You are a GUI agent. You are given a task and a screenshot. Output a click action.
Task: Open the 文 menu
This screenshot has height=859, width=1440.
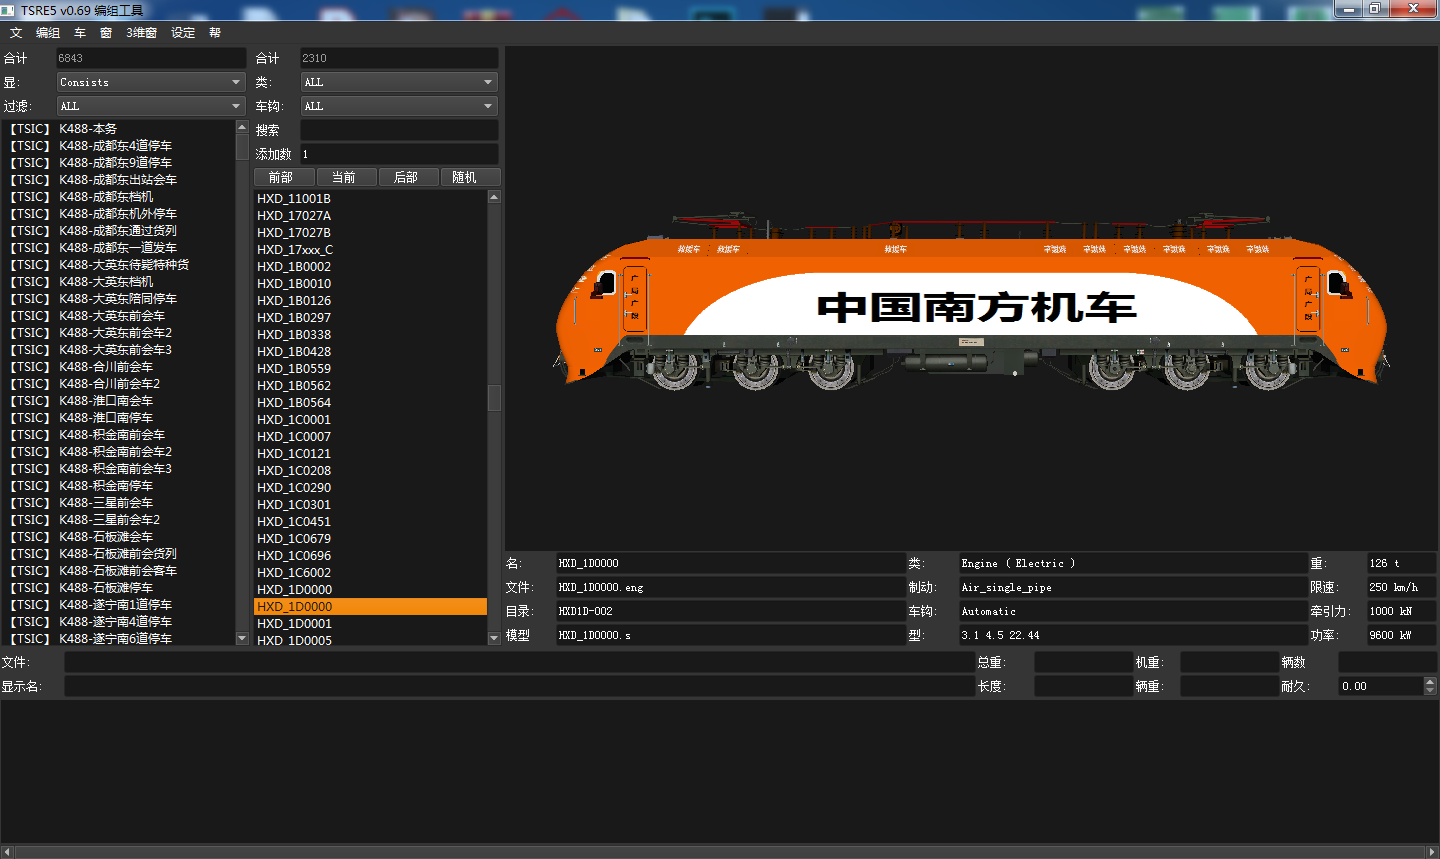click(x=16, y=33)
